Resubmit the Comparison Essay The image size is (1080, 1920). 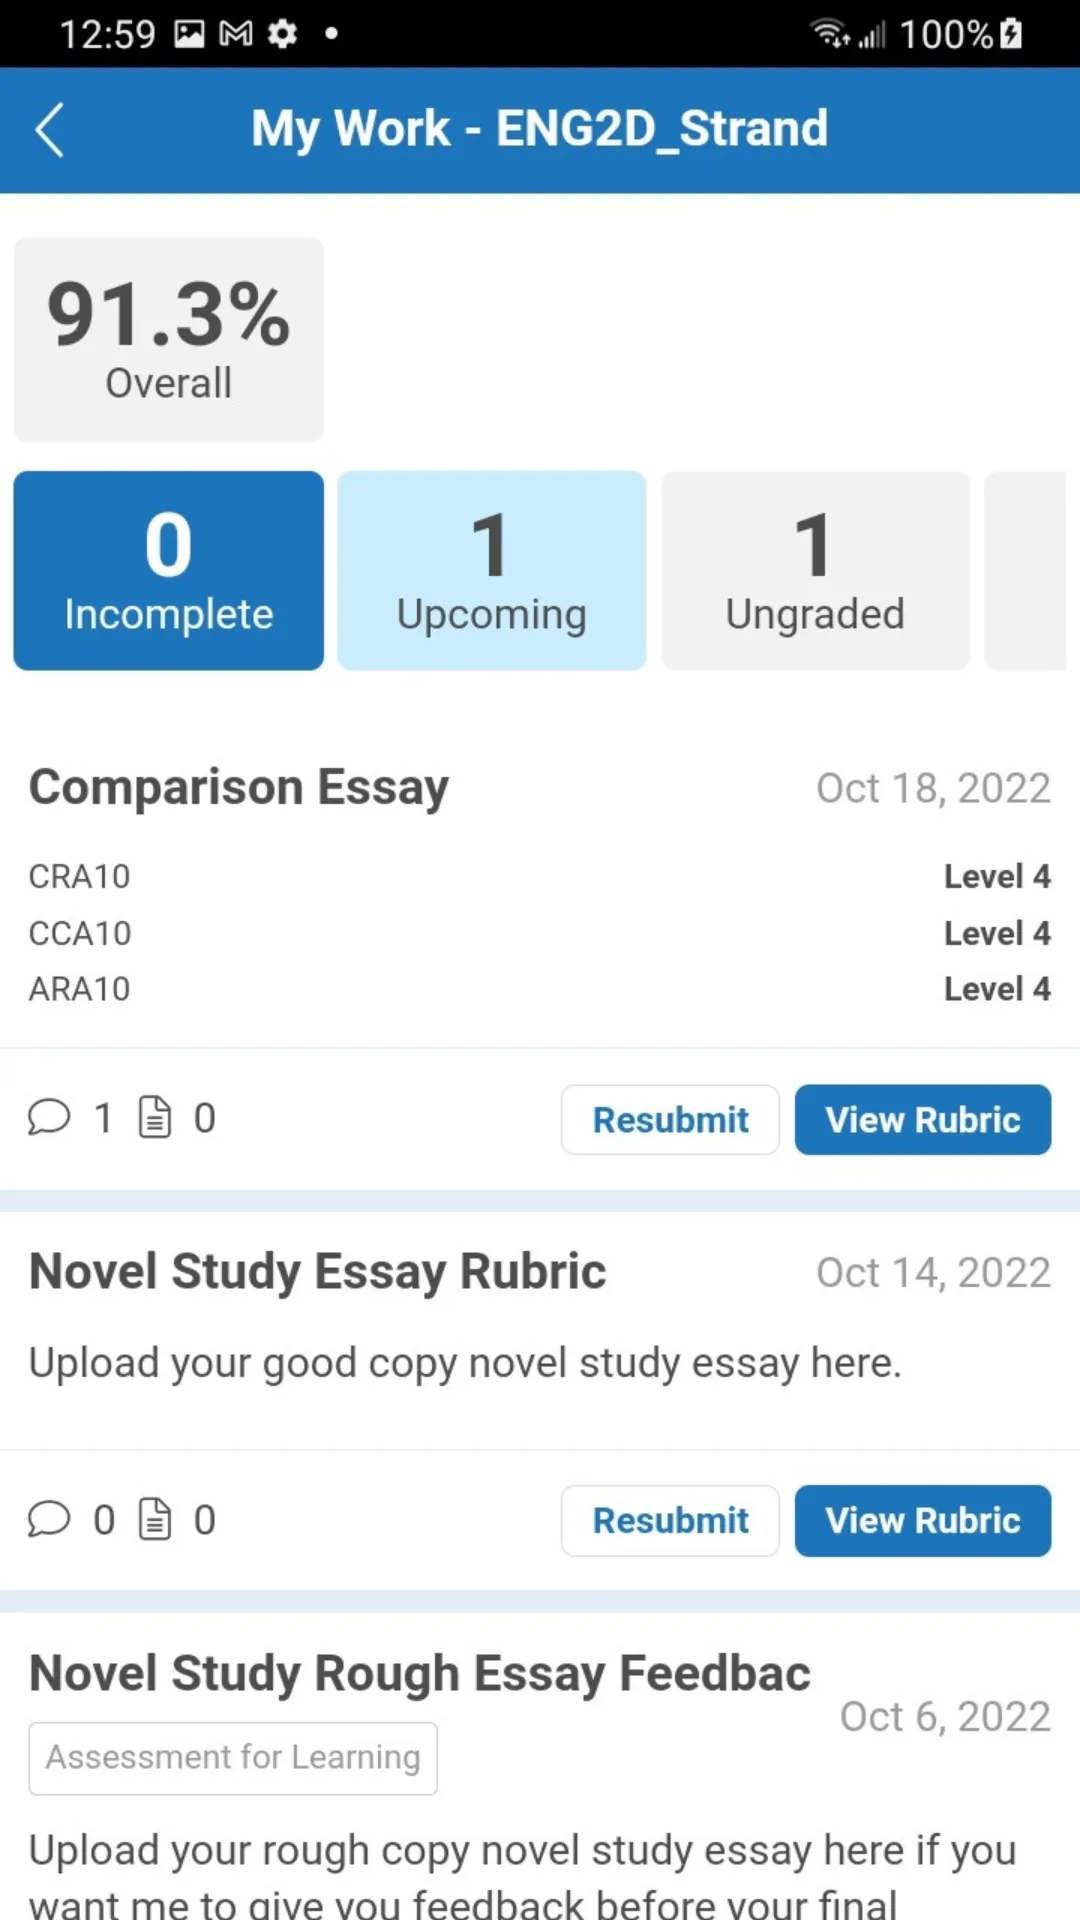coord(670,1120)
